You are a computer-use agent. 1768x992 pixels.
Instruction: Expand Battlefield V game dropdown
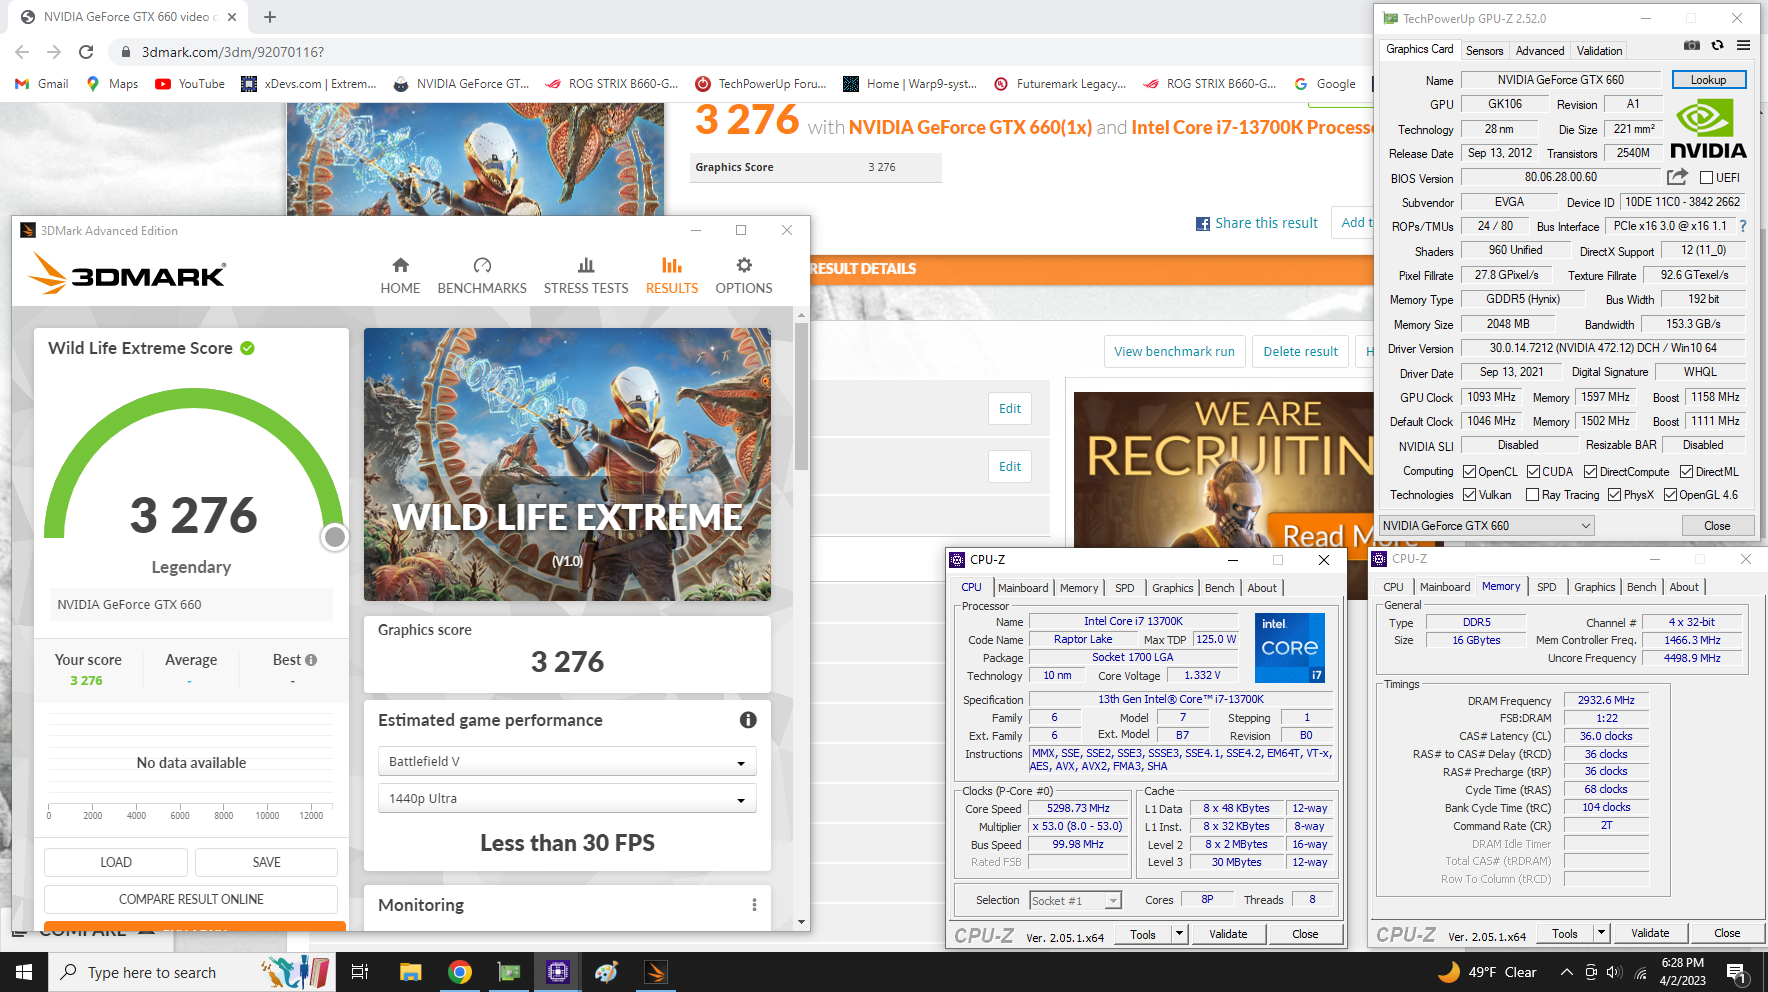coord(567,761)
